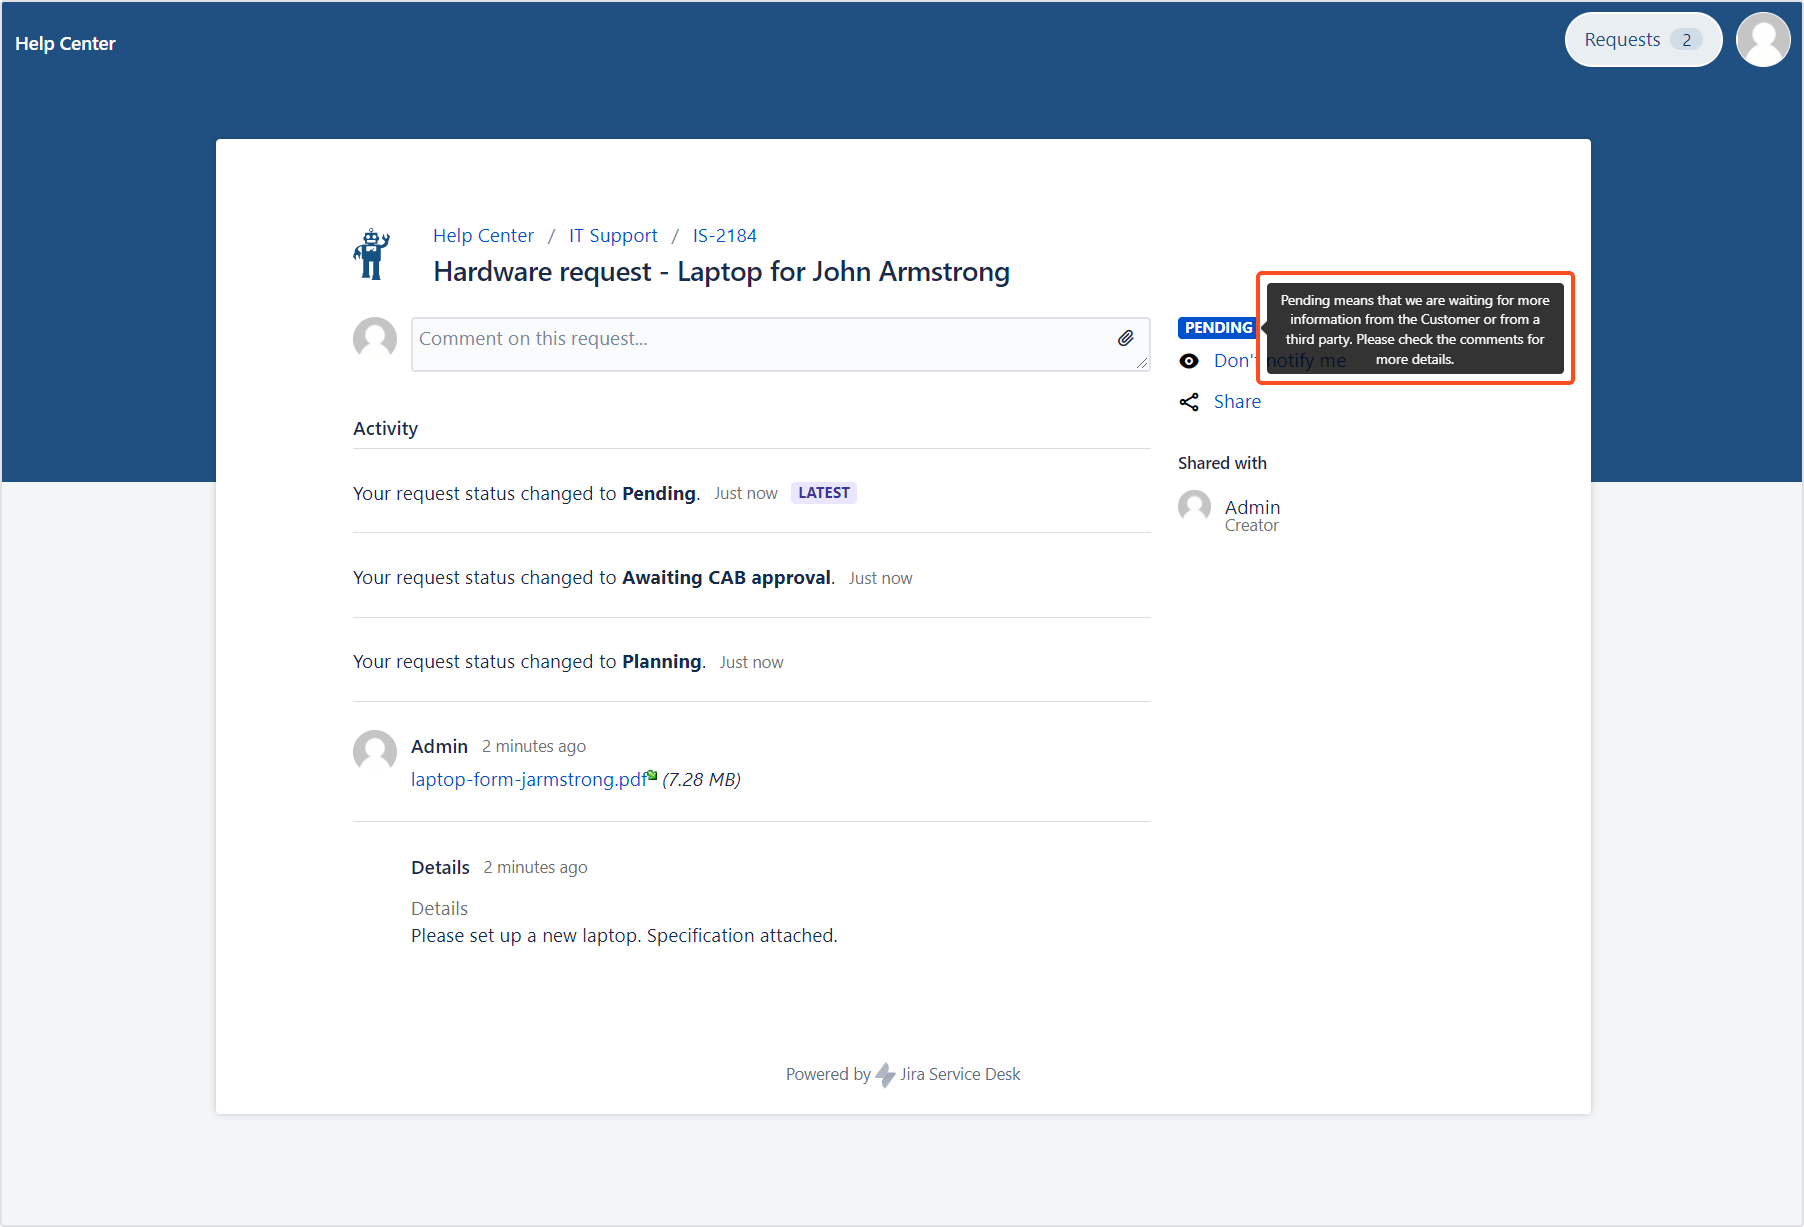Click the Admin avatar under Shared with
The width and height of the screenshot is (1804, 1227).
(x=1194, y=507)
